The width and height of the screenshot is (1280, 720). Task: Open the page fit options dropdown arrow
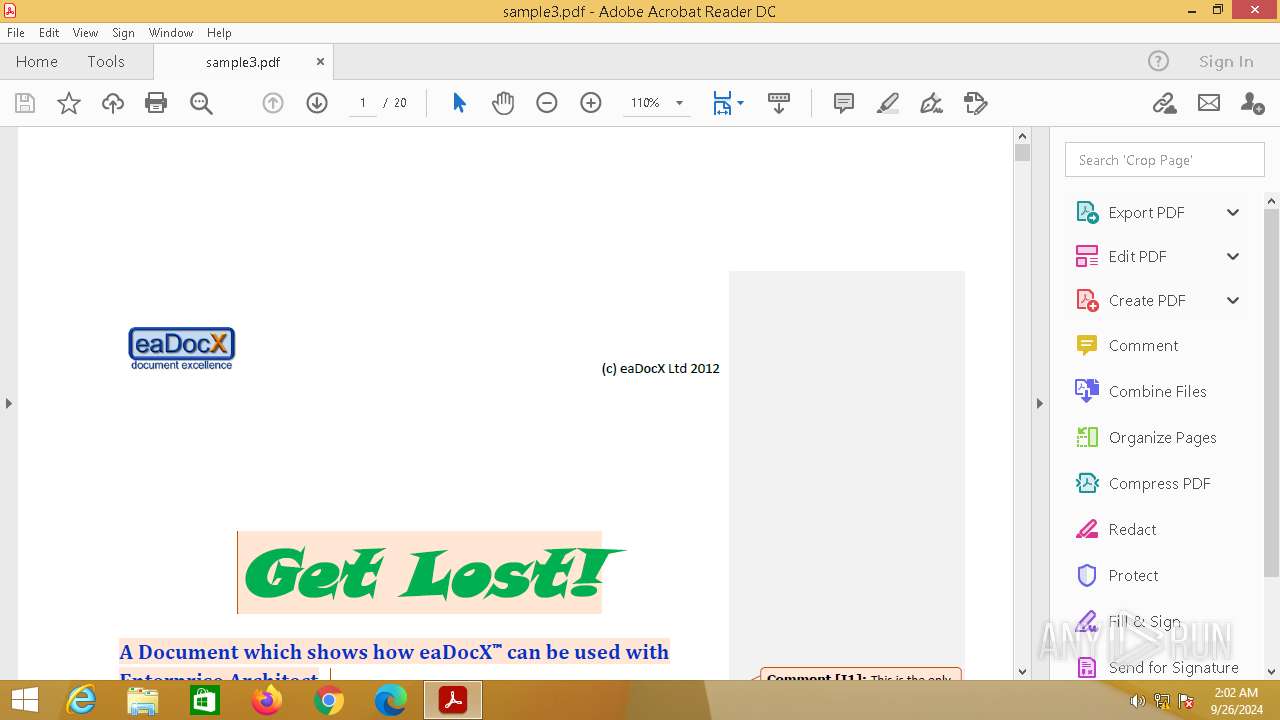(740, 103)
